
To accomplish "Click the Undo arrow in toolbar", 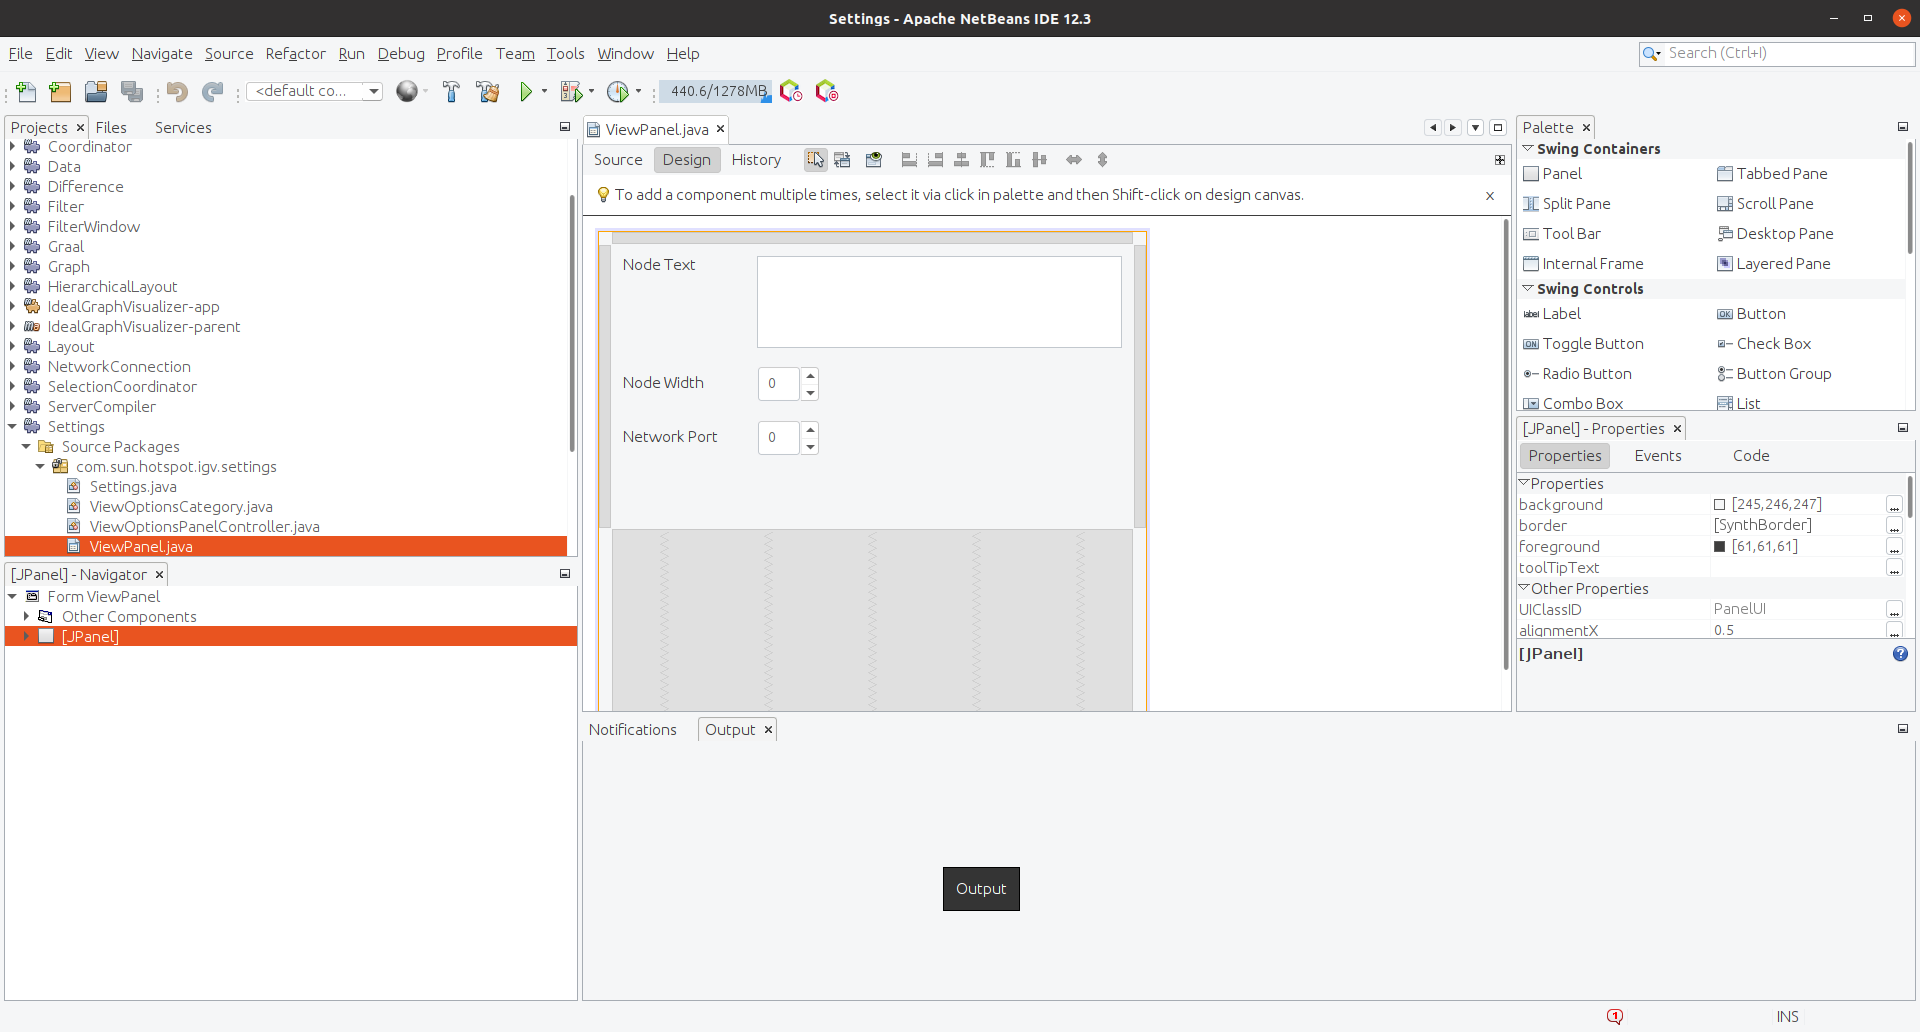I will pos(177,92).
